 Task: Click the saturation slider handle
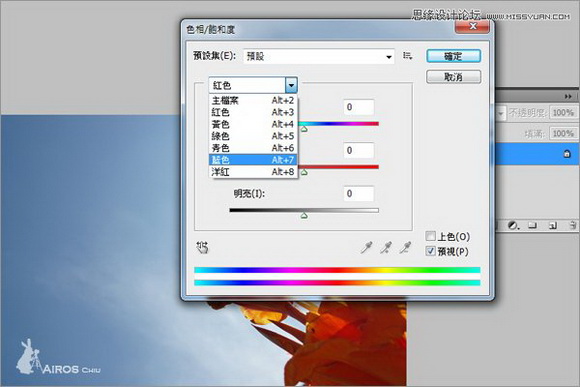(304, 172)
